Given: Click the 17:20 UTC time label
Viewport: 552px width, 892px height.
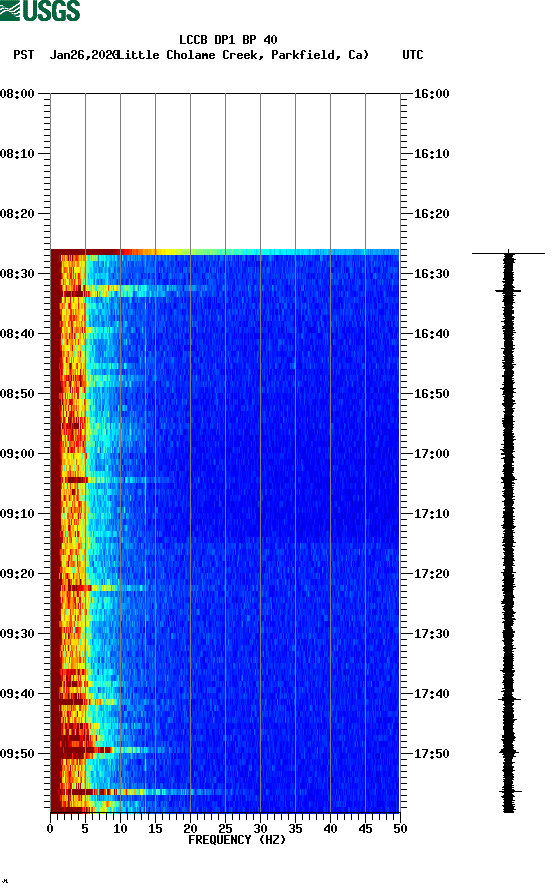Looking at the screenshot, I should (431, 573).
